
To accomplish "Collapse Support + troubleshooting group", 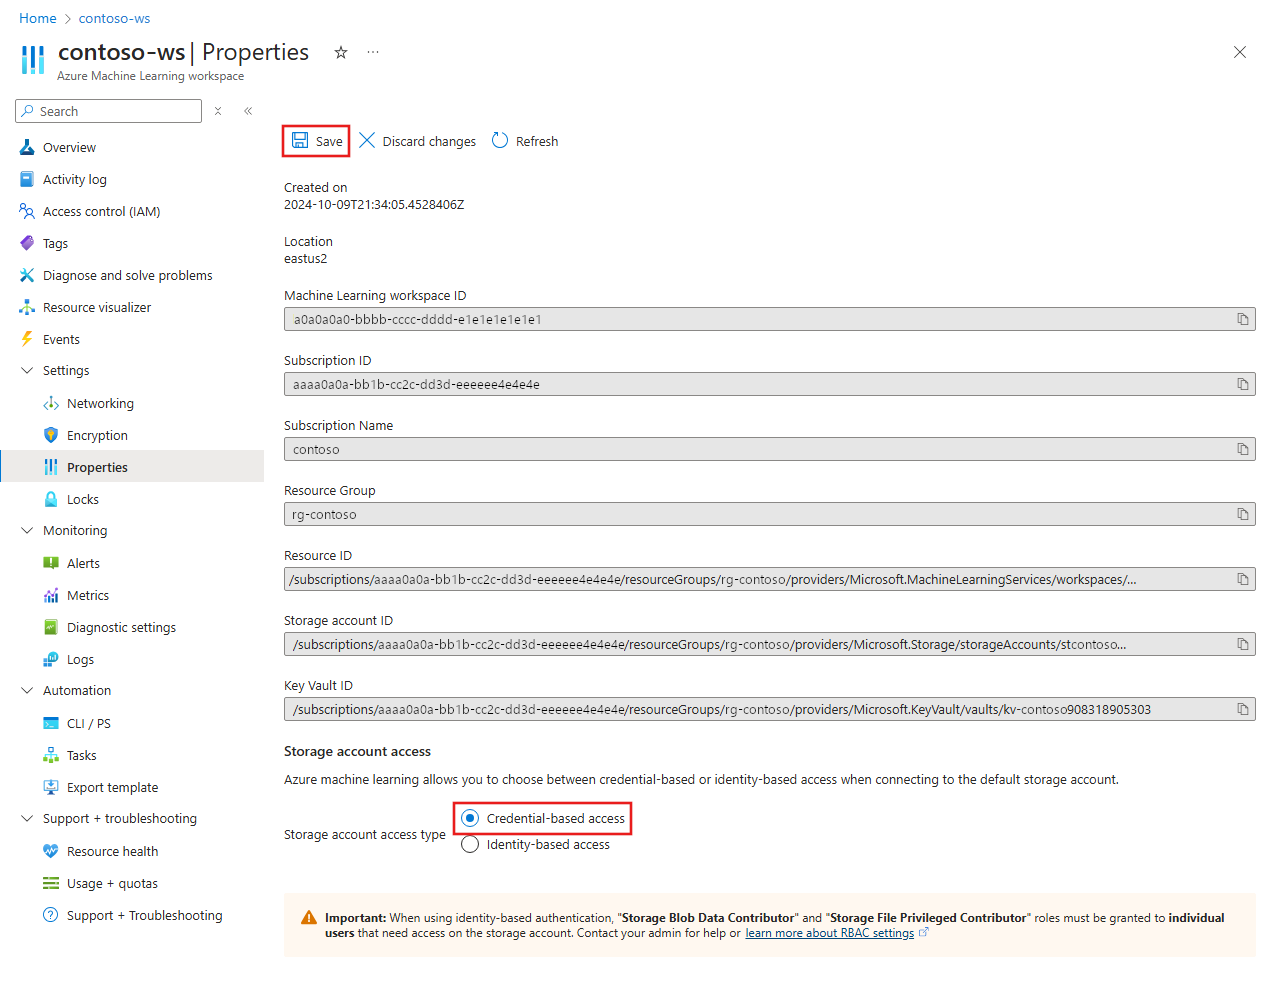I will pyautogui.click(x=27, y=818).
